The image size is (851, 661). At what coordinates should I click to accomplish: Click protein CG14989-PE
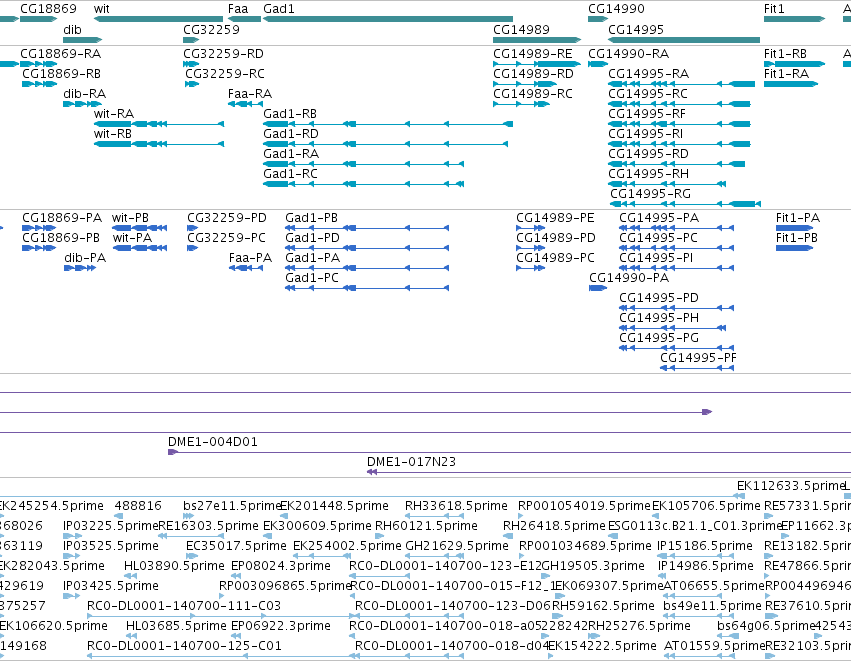click(531, 228)
